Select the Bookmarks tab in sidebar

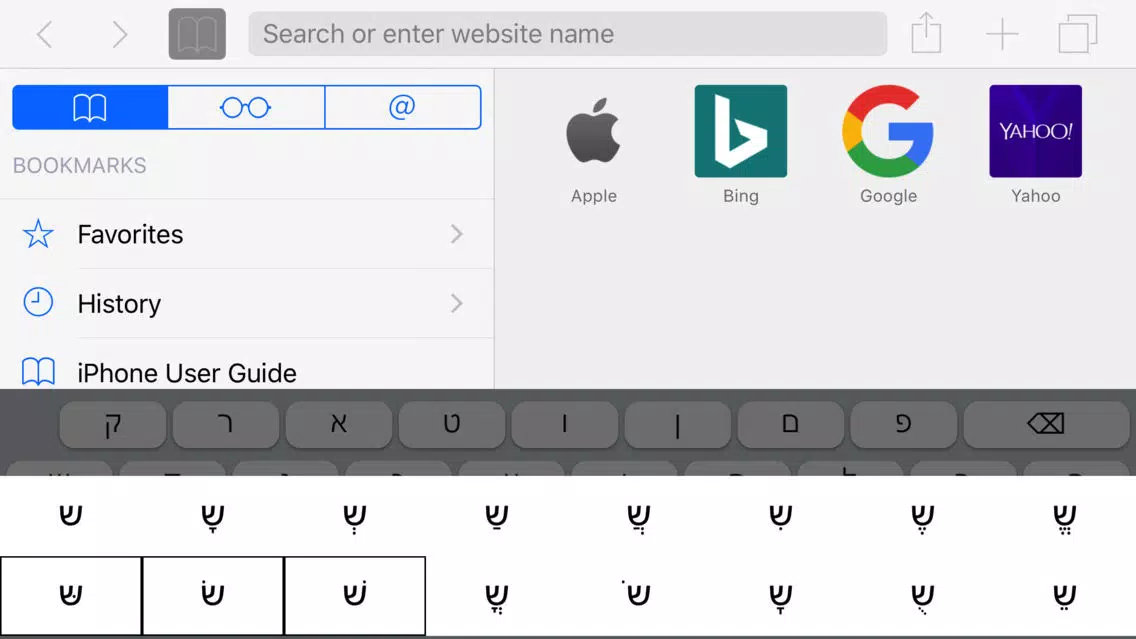coord(90,107)
